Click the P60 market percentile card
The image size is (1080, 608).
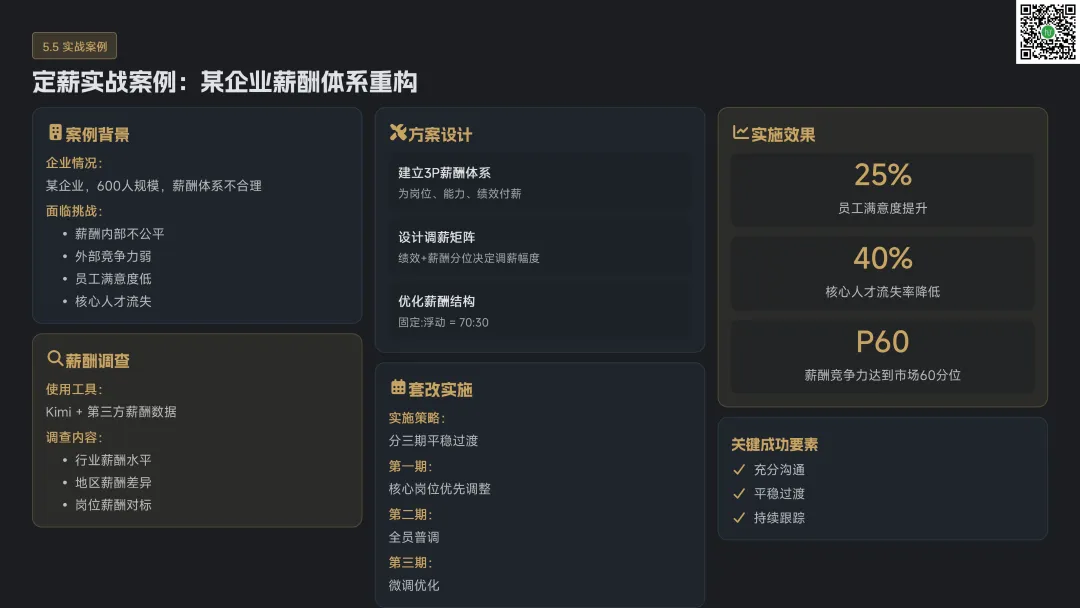(x=882, y=356)
